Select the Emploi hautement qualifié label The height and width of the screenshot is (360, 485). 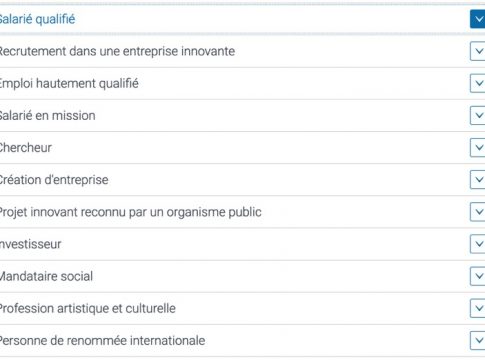tap(69, 83)
